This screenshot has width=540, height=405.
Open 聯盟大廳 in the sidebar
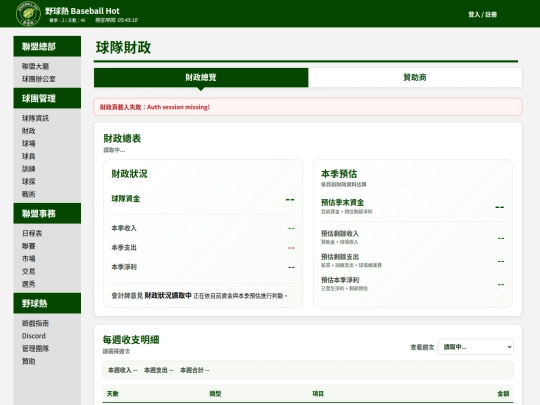pos(35,66)
